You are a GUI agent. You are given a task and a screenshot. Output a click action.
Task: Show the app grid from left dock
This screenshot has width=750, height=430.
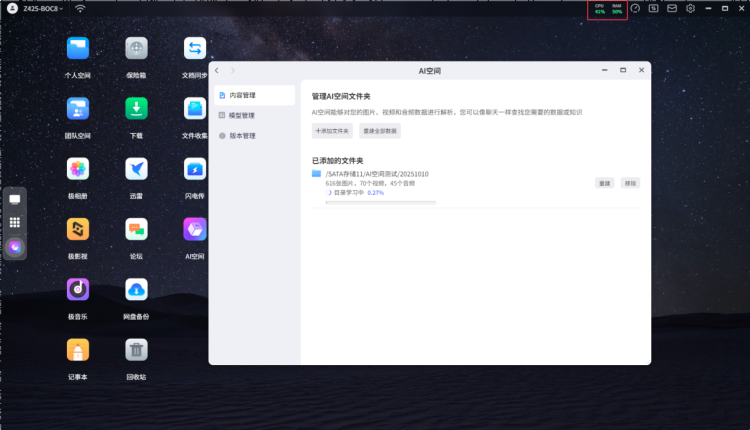click(x=15, y=223)
